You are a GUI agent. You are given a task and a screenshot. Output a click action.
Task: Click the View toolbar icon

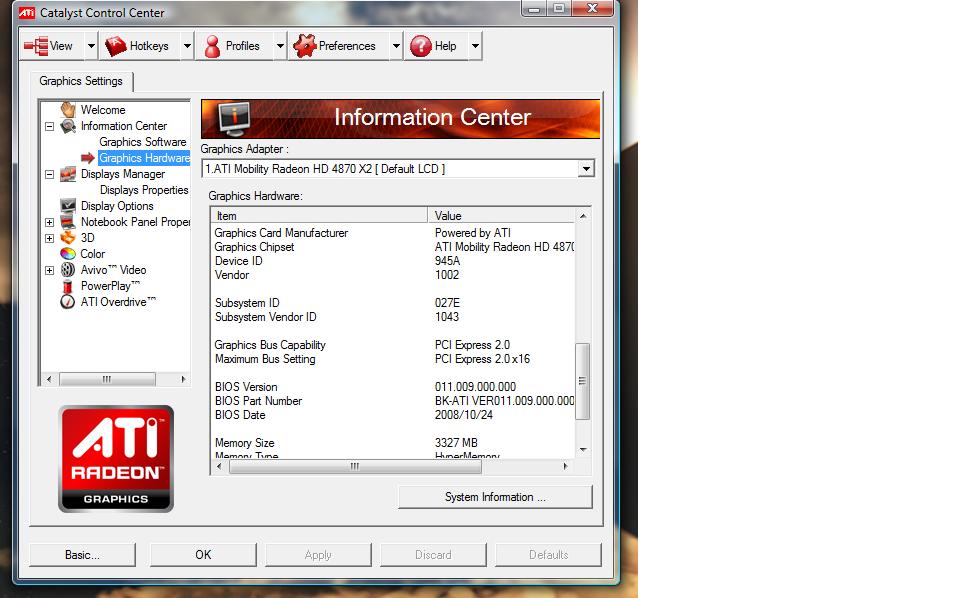click(36, 46)
